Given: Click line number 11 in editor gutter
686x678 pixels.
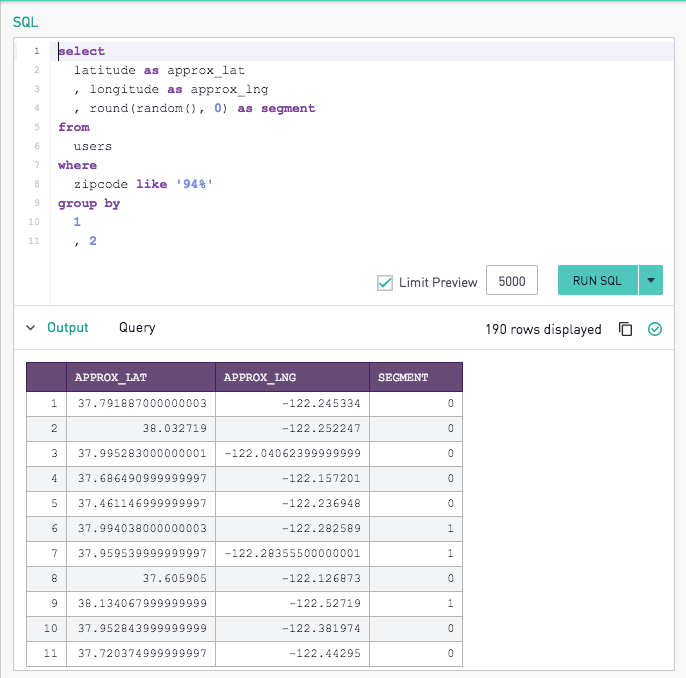Looking at the screenshot, I should [34, 241].
